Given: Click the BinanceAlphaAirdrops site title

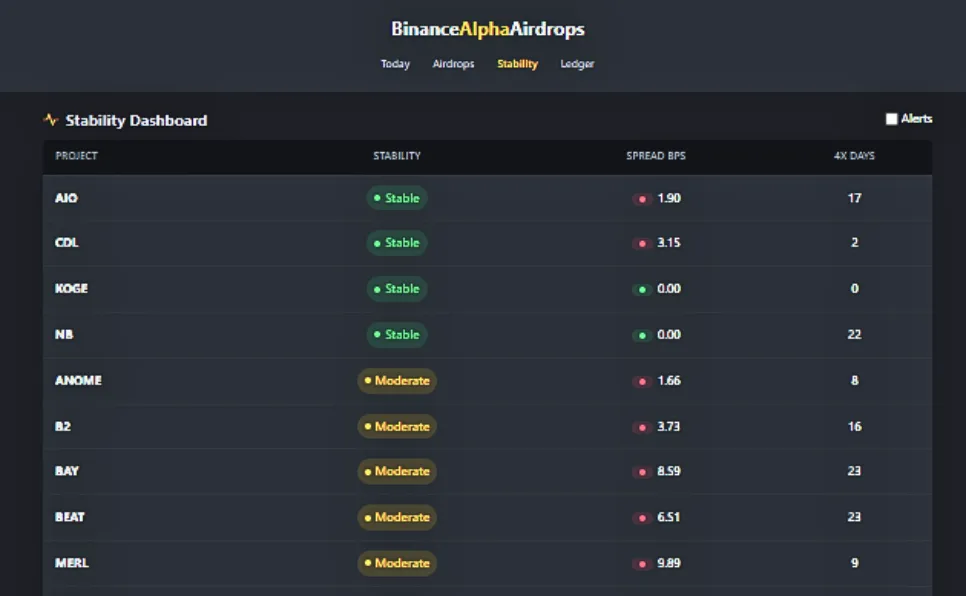Looking at the screenshot, I should coord(488,29).
